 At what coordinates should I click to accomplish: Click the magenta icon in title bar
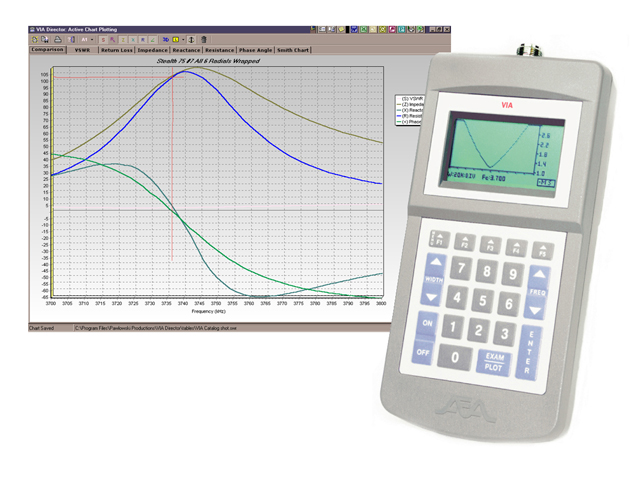pos(392,29)
